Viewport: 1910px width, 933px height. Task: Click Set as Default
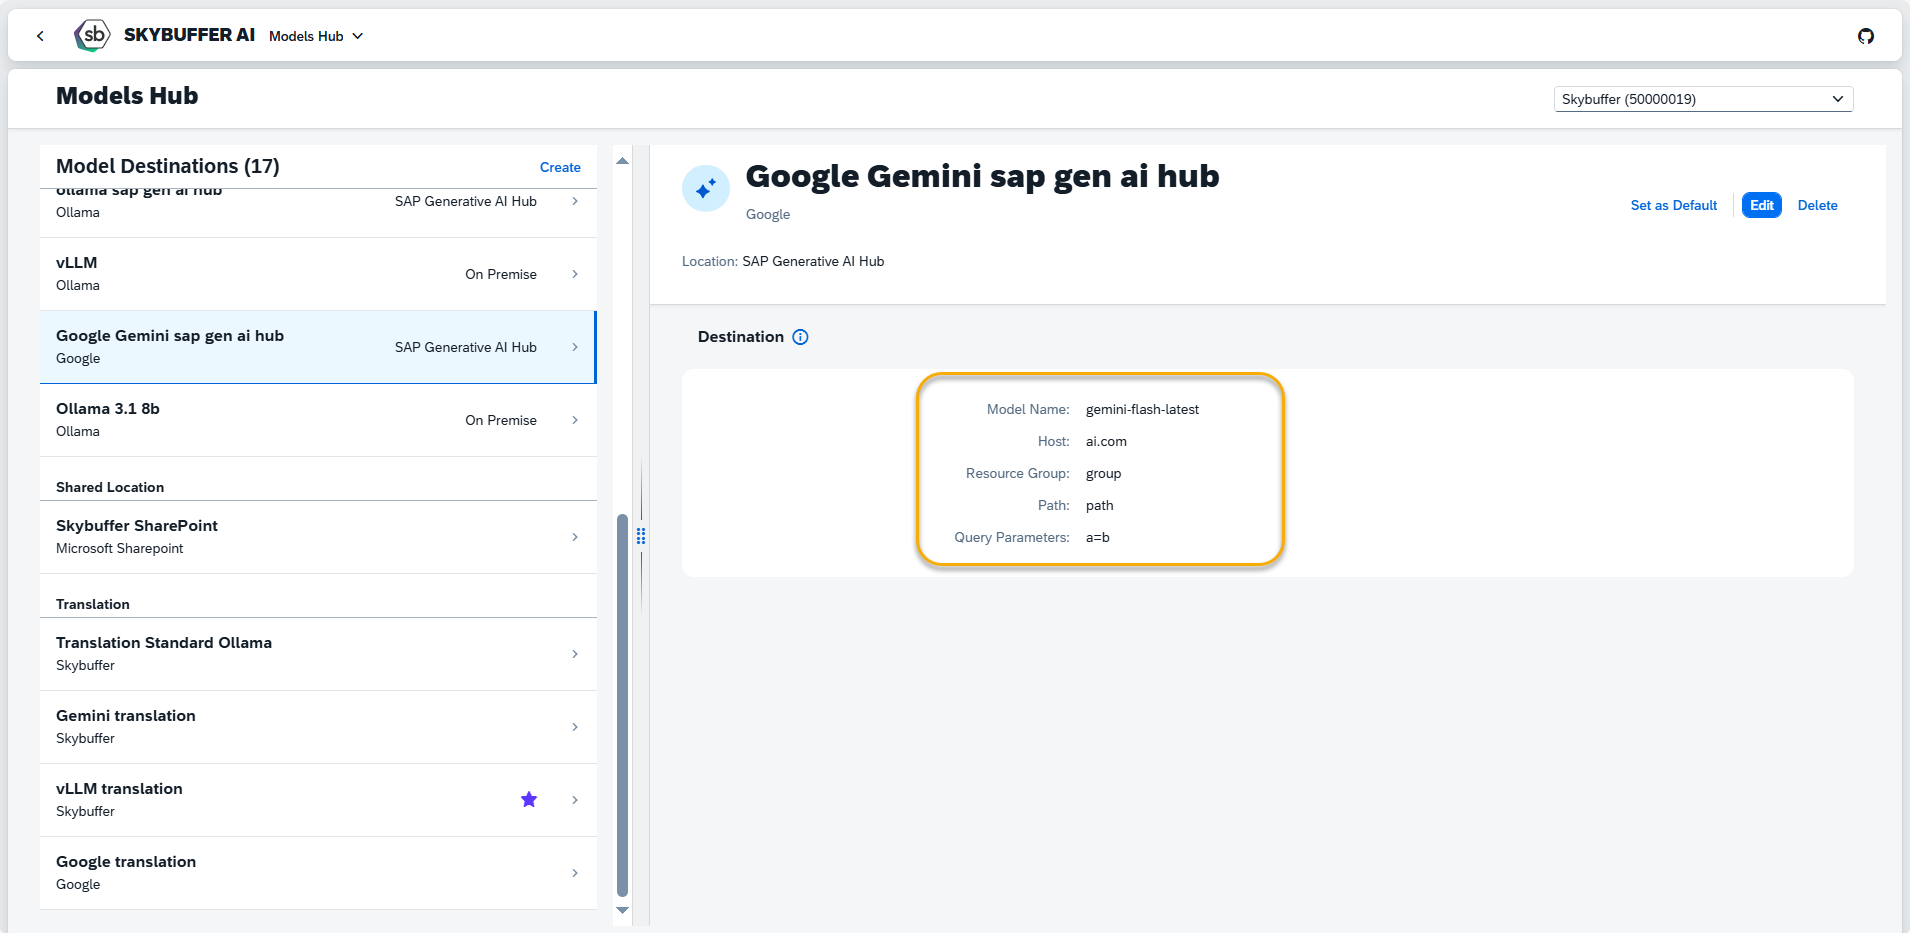point(1673,205)
